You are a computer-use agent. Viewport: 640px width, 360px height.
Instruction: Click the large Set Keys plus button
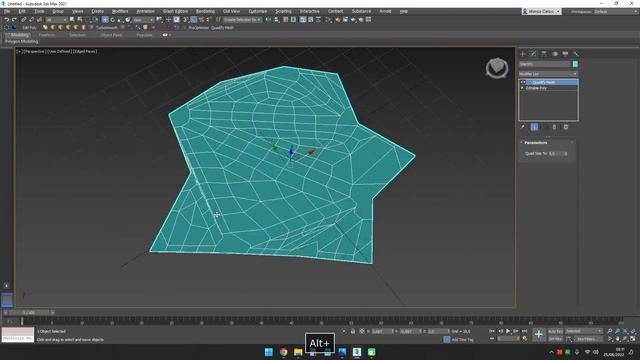point(539,335)
